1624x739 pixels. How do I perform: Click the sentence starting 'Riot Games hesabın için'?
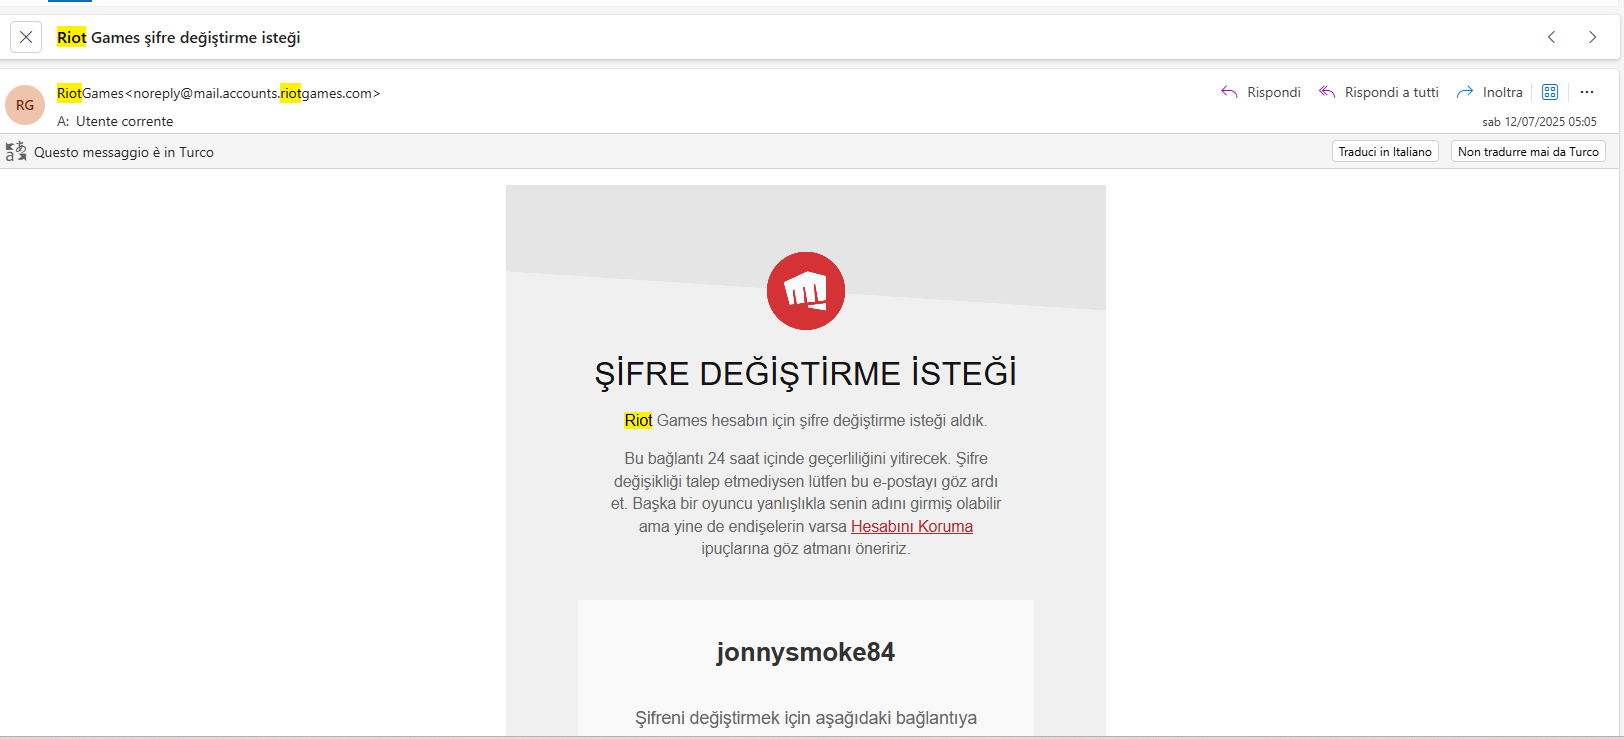tap(806, 421)
